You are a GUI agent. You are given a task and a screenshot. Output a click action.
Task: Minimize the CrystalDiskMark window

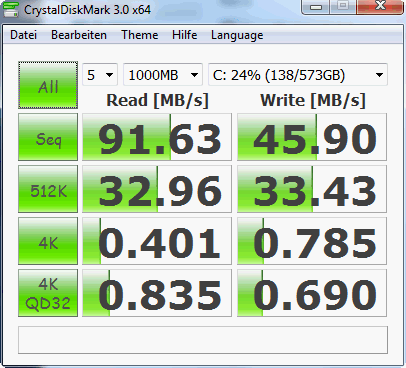pos(316,7)
